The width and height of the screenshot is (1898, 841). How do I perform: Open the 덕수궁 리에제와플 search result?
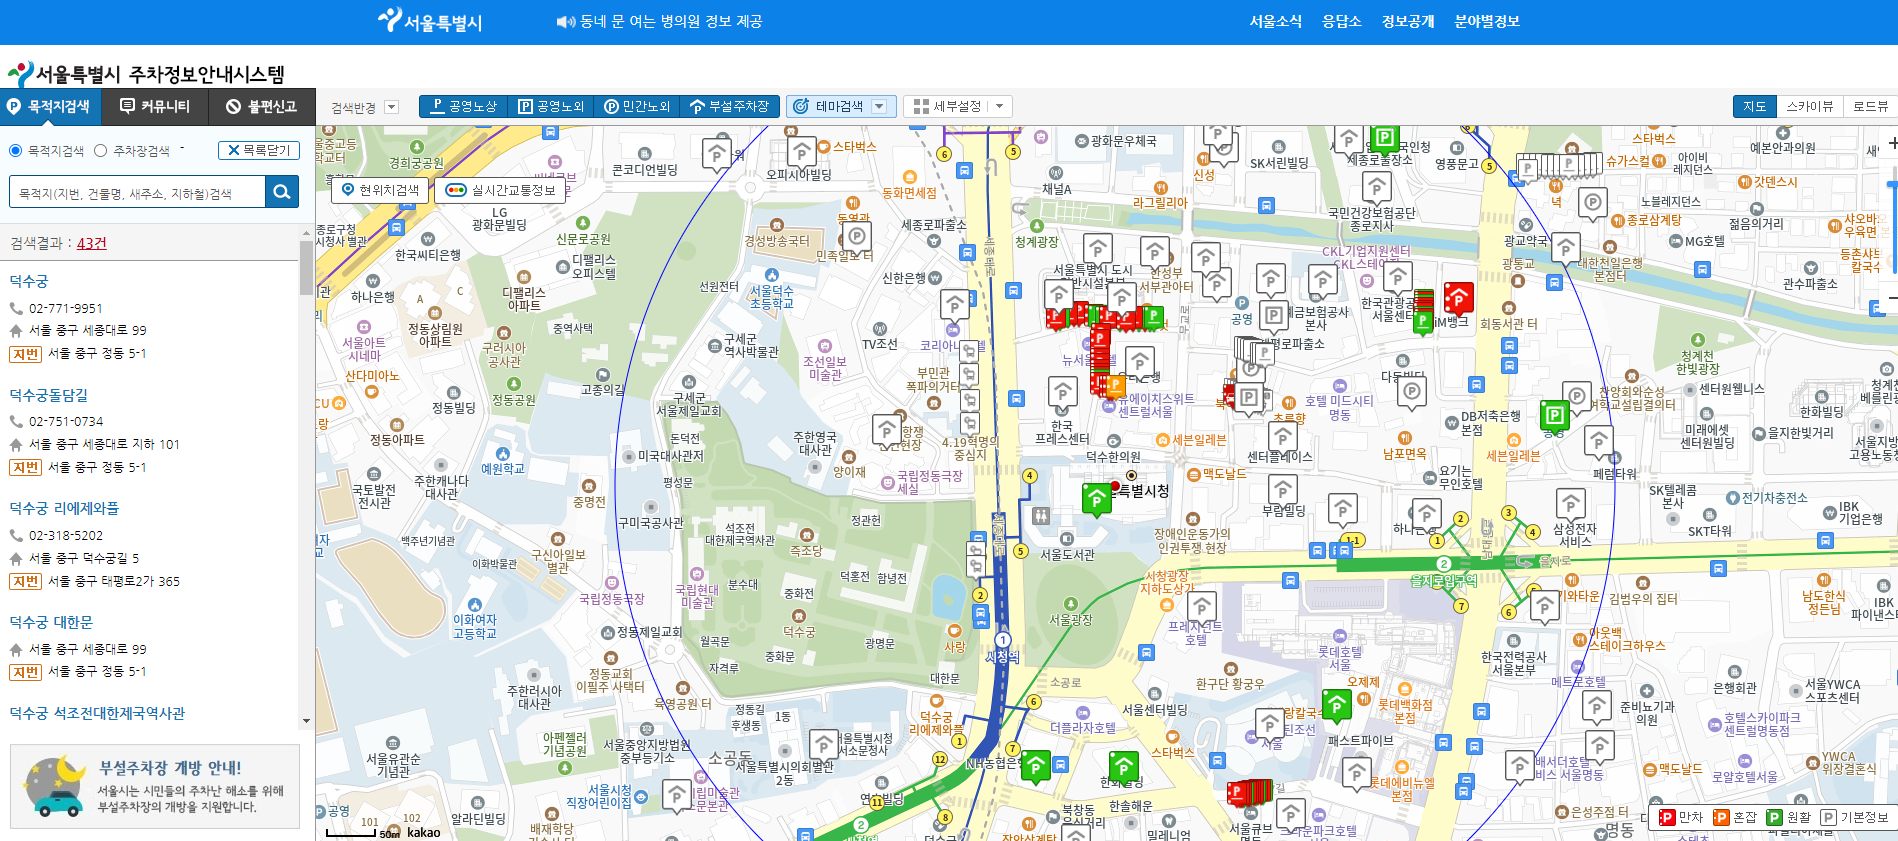[x=64, y=508]
